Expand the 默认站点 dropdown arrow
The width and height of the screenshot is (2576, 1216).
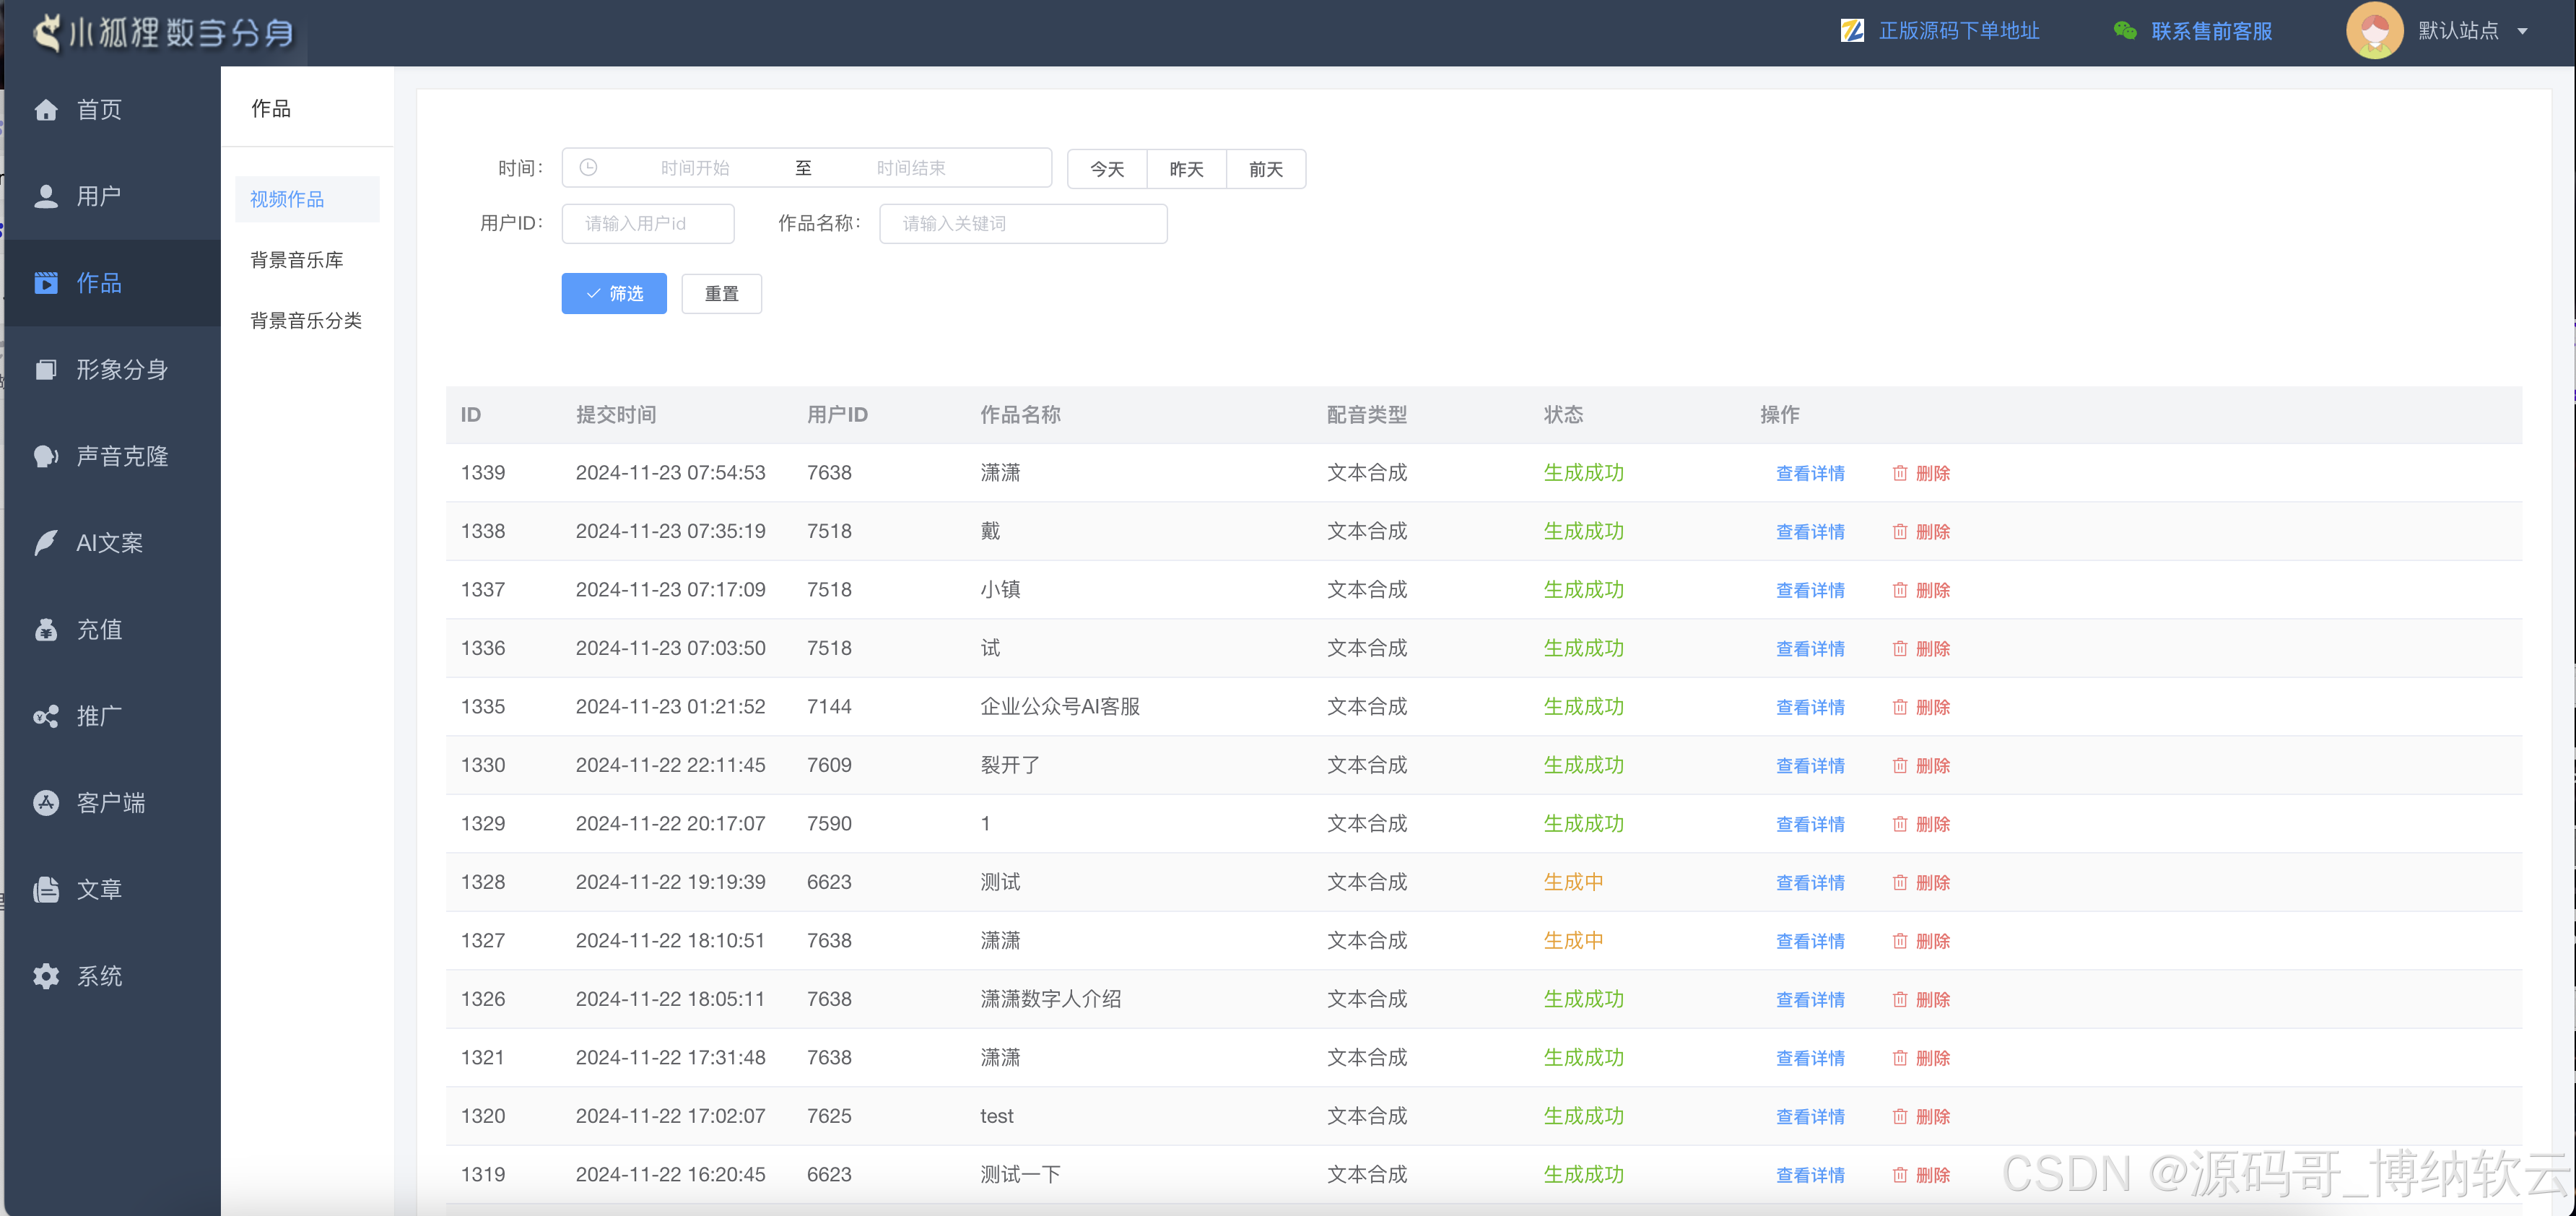pos(2522,31)
